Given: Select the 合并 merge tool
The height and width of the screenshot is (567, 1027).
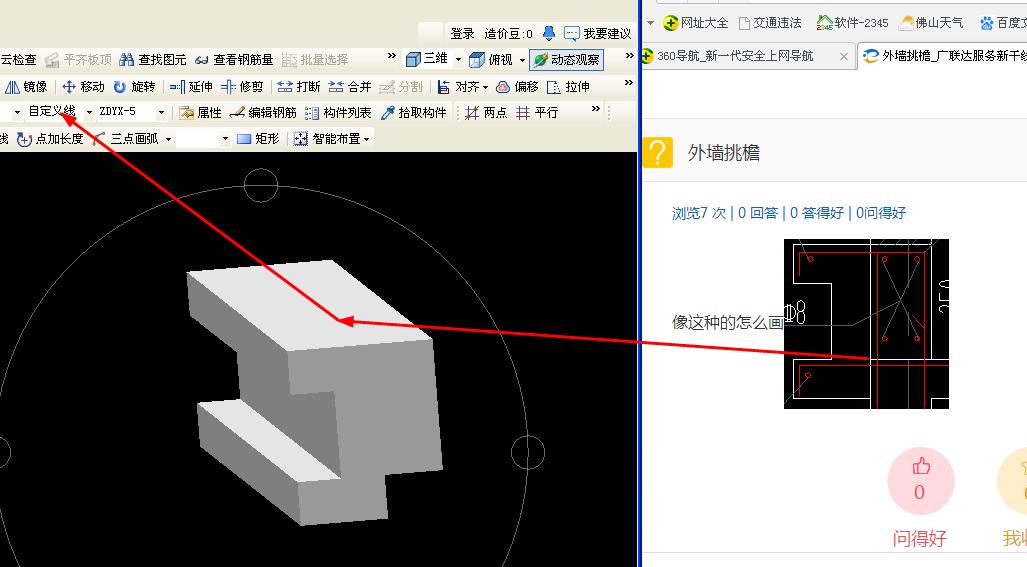Looking at the screenshot, I should coord(350,86).
